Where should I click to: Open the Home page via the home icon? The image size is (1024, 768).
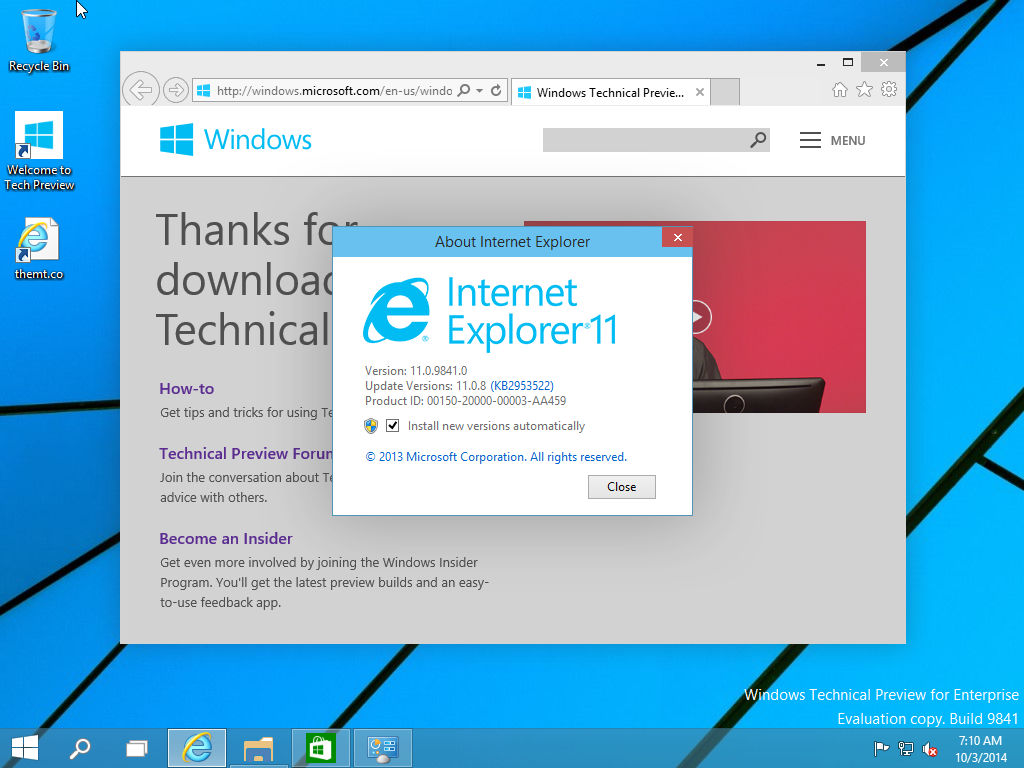point(839,90)
